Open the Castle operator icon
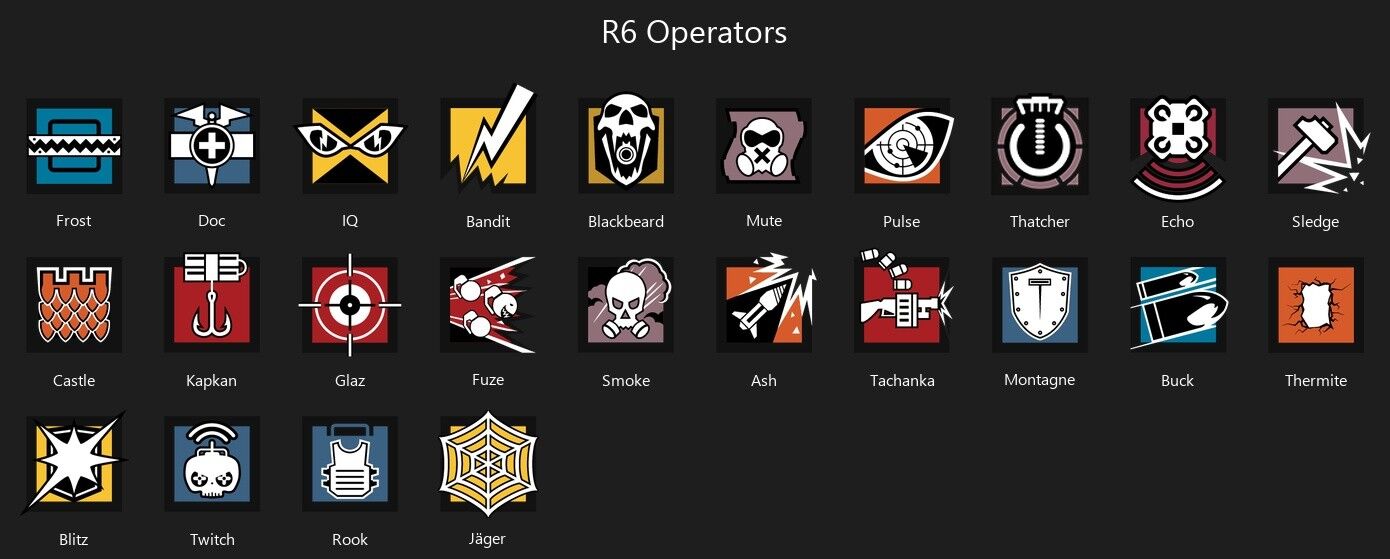This screenshot has height=559, width=1390. 74,305
